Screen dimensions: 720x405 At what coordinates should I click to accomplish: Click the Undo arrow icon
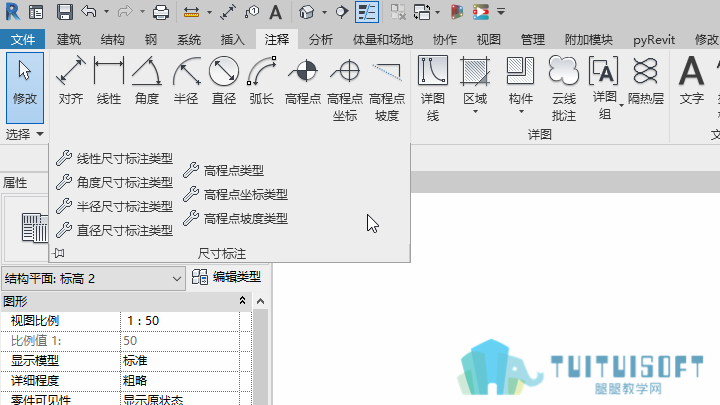(89, 11)
